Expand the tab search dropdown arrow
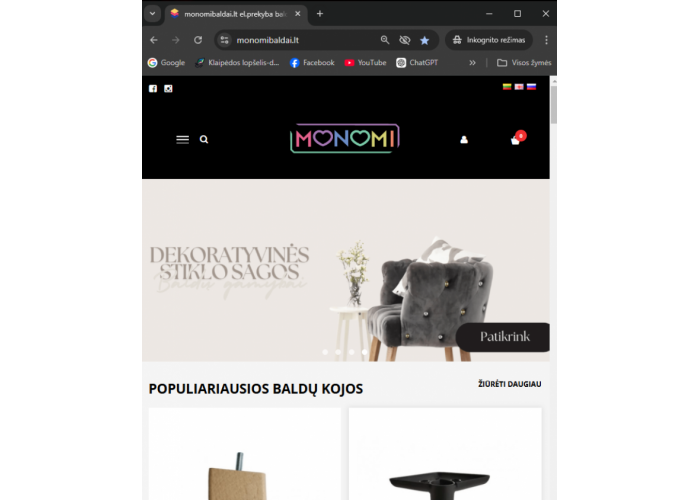This screenshot has height=500, width=700. coord(152,13)
